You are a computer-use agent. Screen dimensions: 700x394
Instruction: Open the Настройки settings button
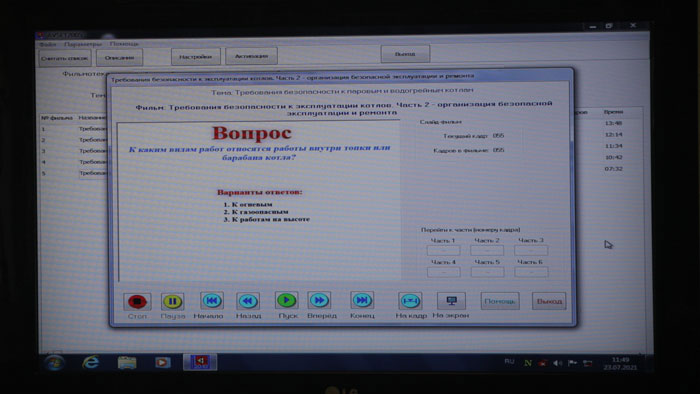click(x=196, y=57)
